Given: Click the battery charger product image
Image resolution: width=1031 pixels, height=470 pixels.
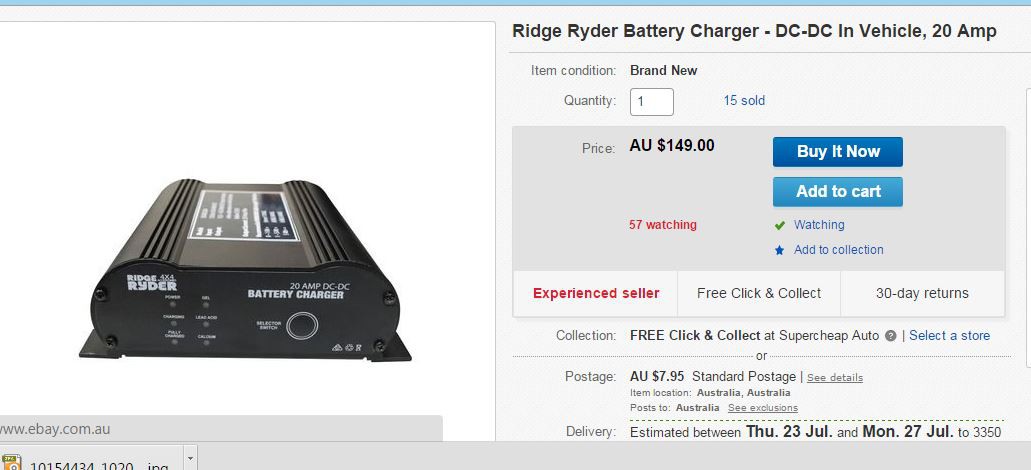Looking at the screenshot, I should (x=245, y=267).
